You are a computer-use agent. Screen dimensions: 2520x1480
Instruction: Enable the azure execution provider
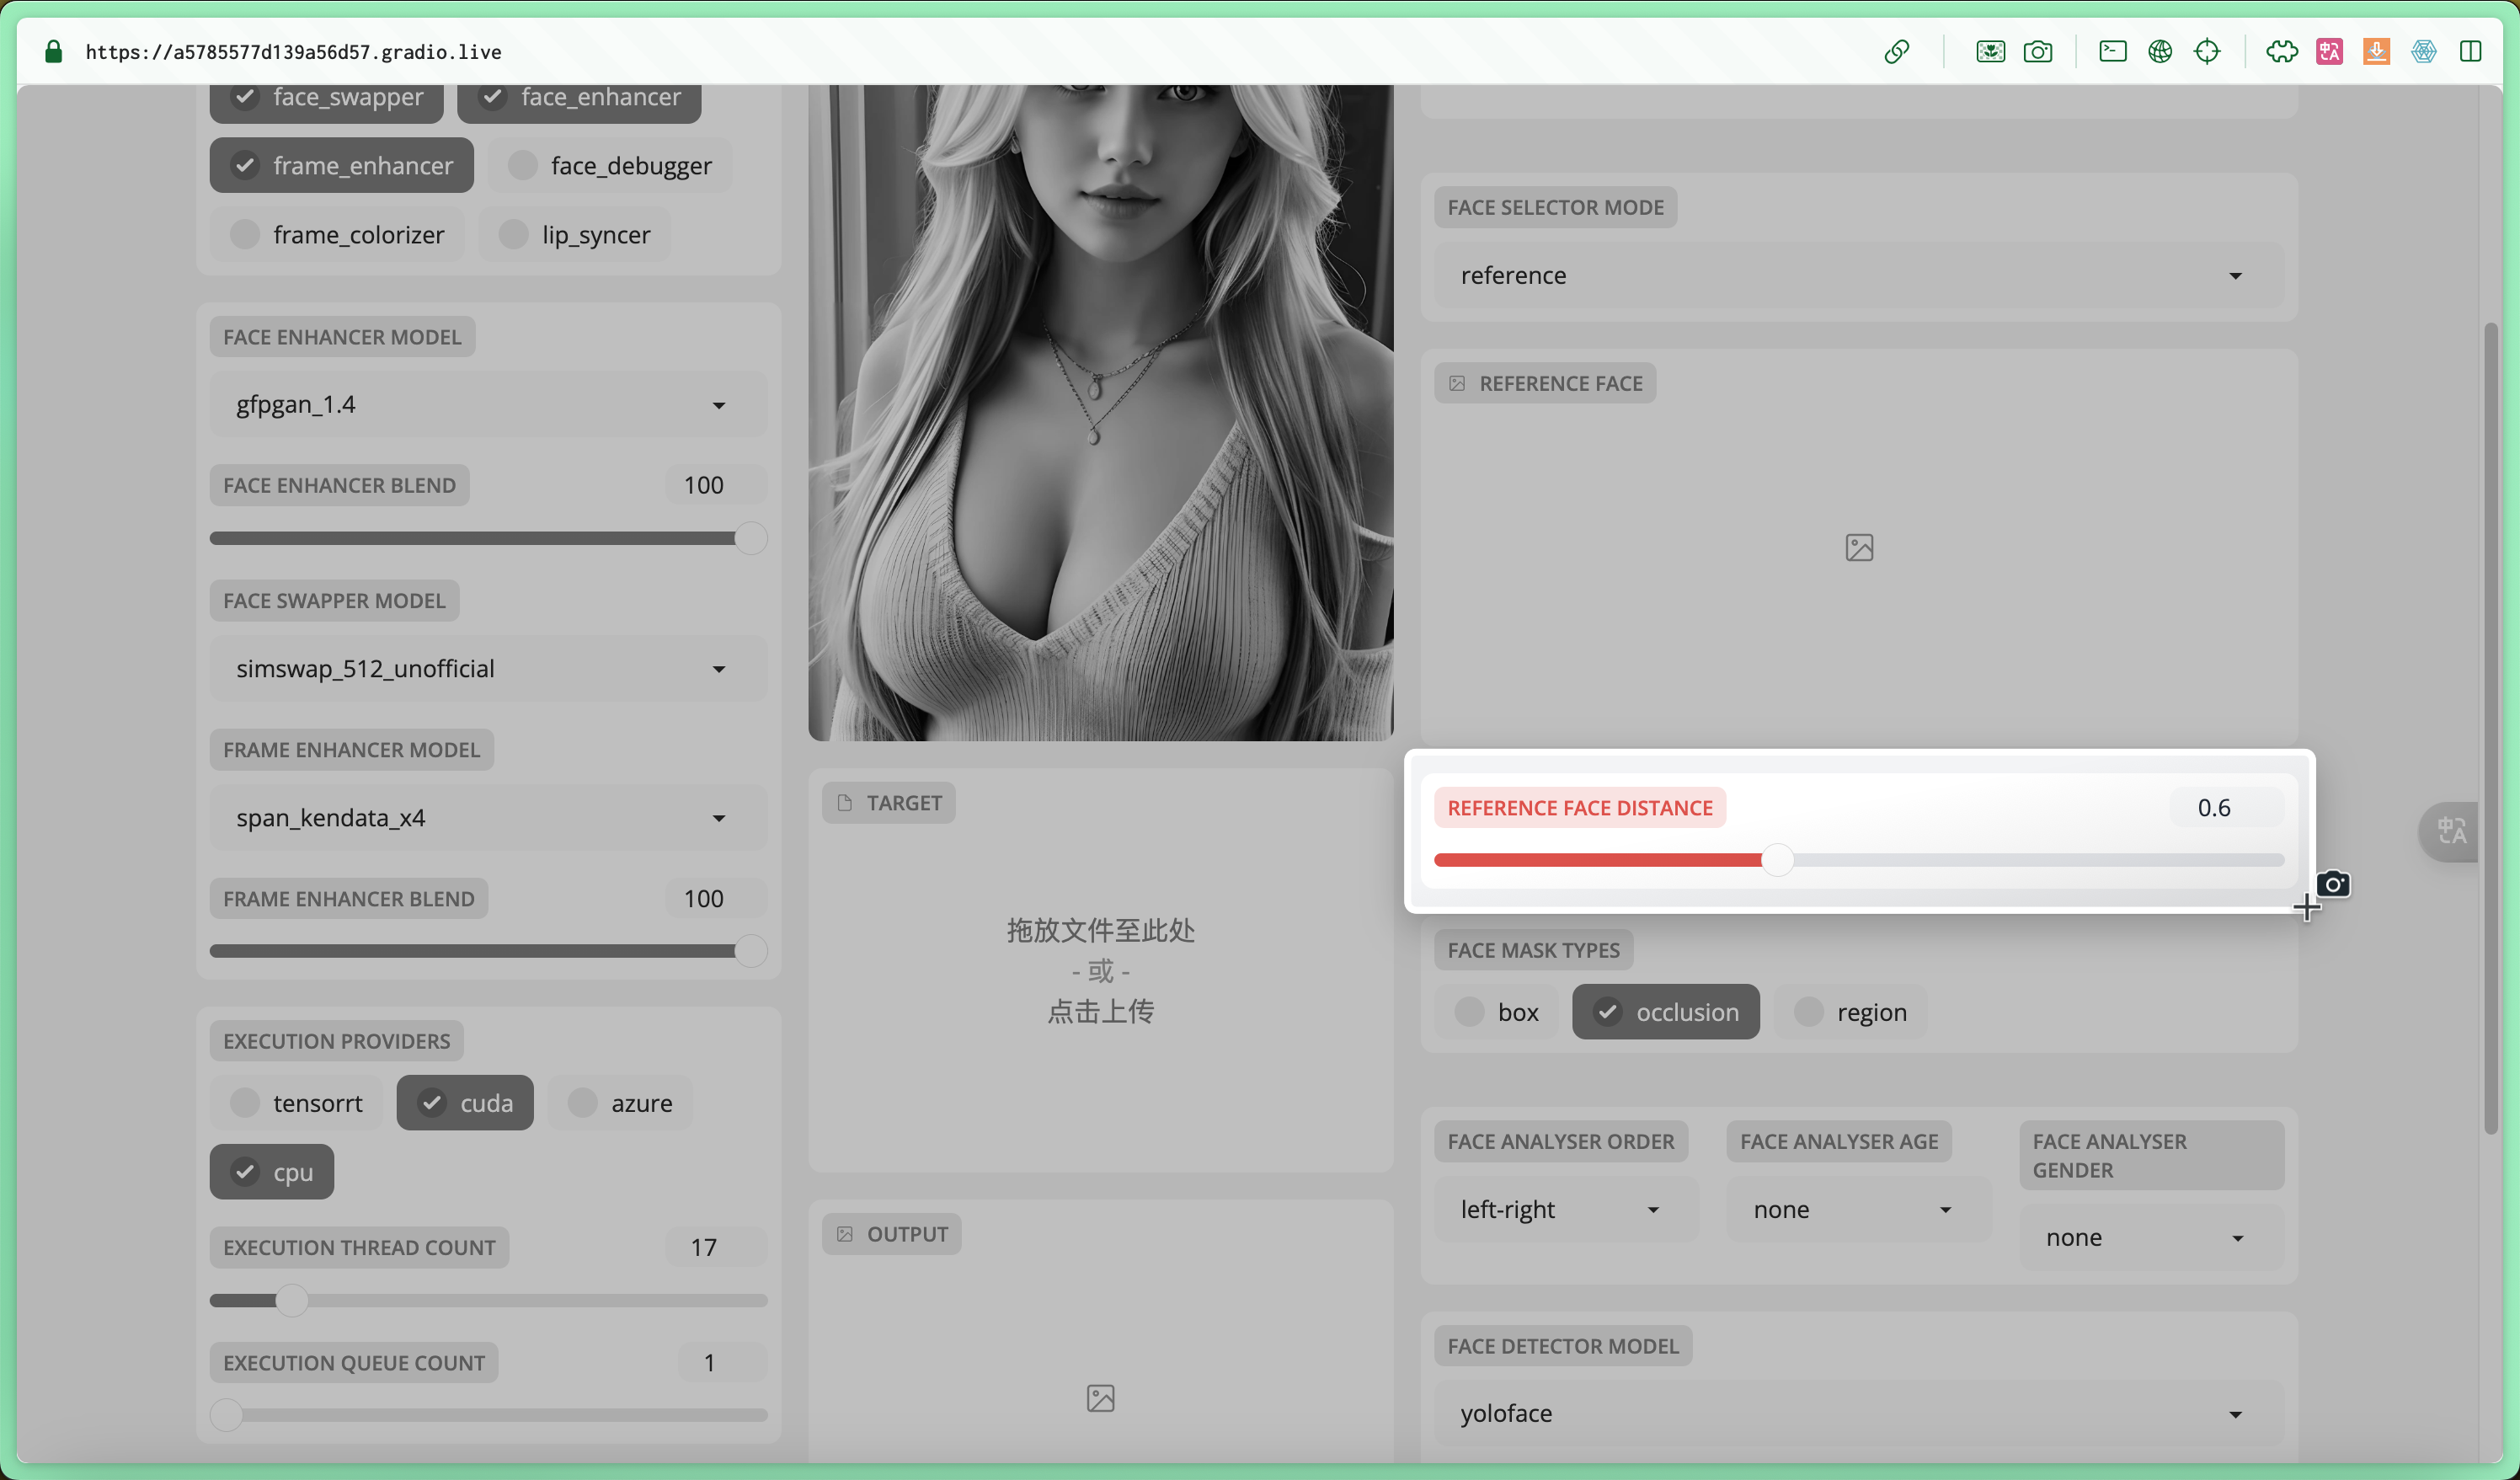pyautogui.click(x=620, y=1103)
